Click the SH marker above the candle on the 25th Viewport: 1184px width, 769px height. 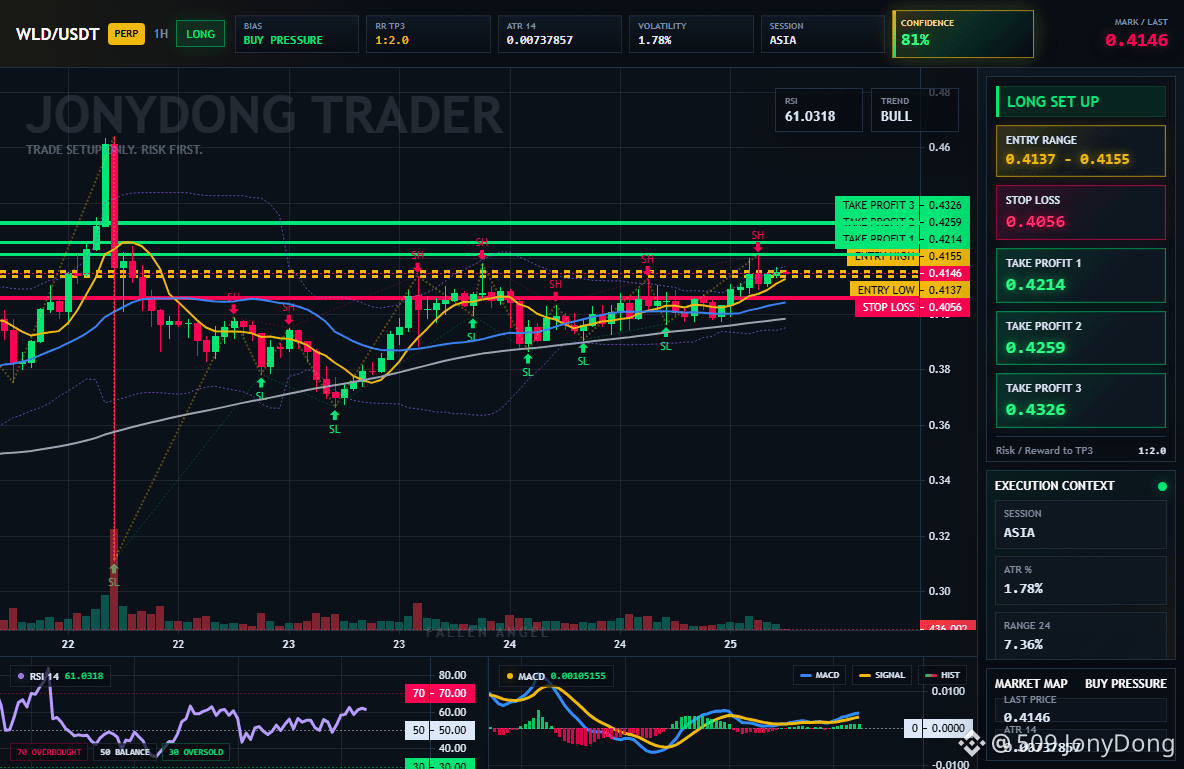click(757, 240)
